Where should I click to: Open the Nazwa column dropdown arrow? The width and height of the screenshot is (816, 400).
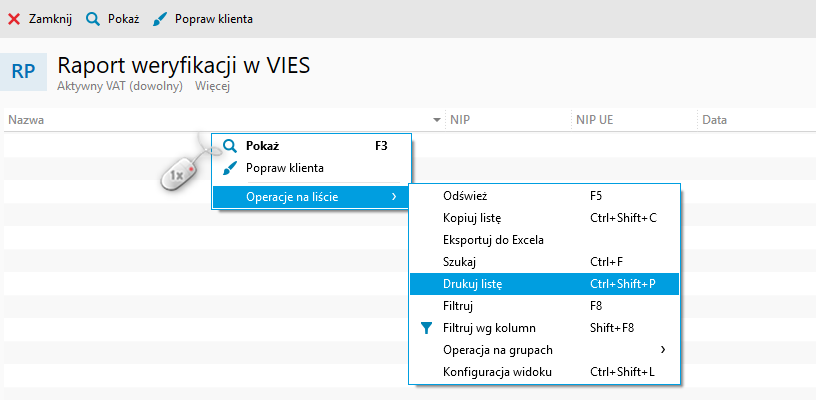coord(437,120)
